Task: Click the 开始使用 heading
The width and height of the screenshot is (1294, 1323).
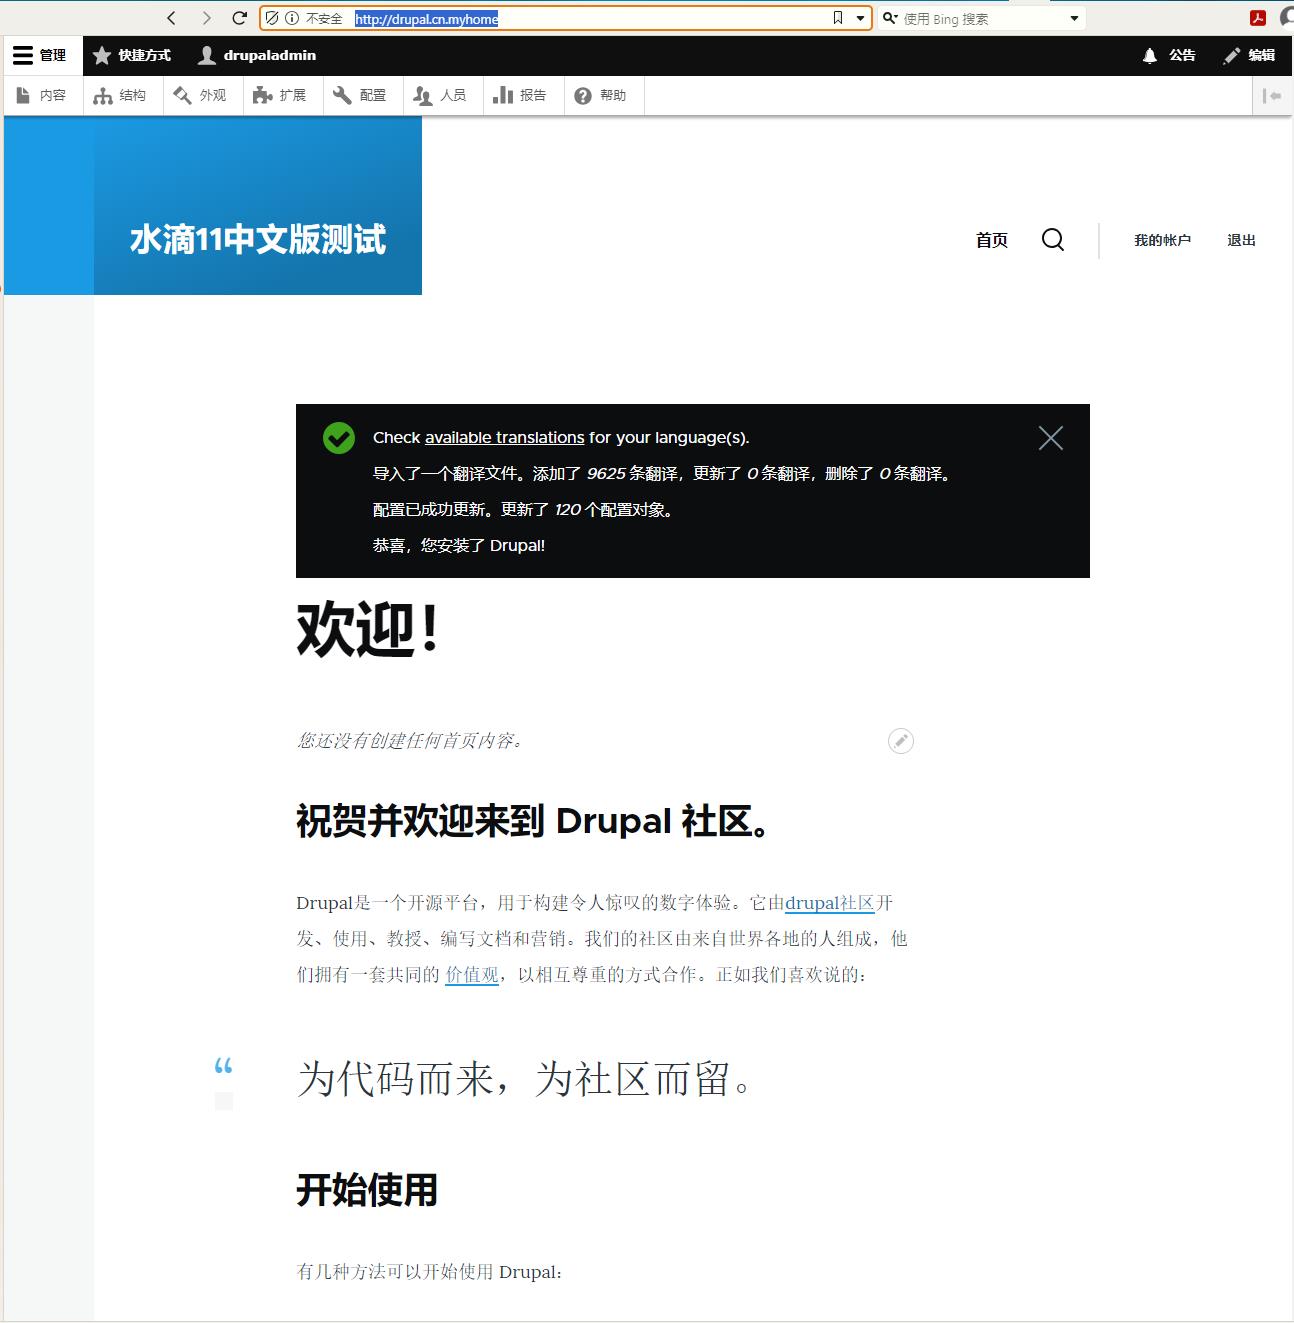Action: point(367,1191)
